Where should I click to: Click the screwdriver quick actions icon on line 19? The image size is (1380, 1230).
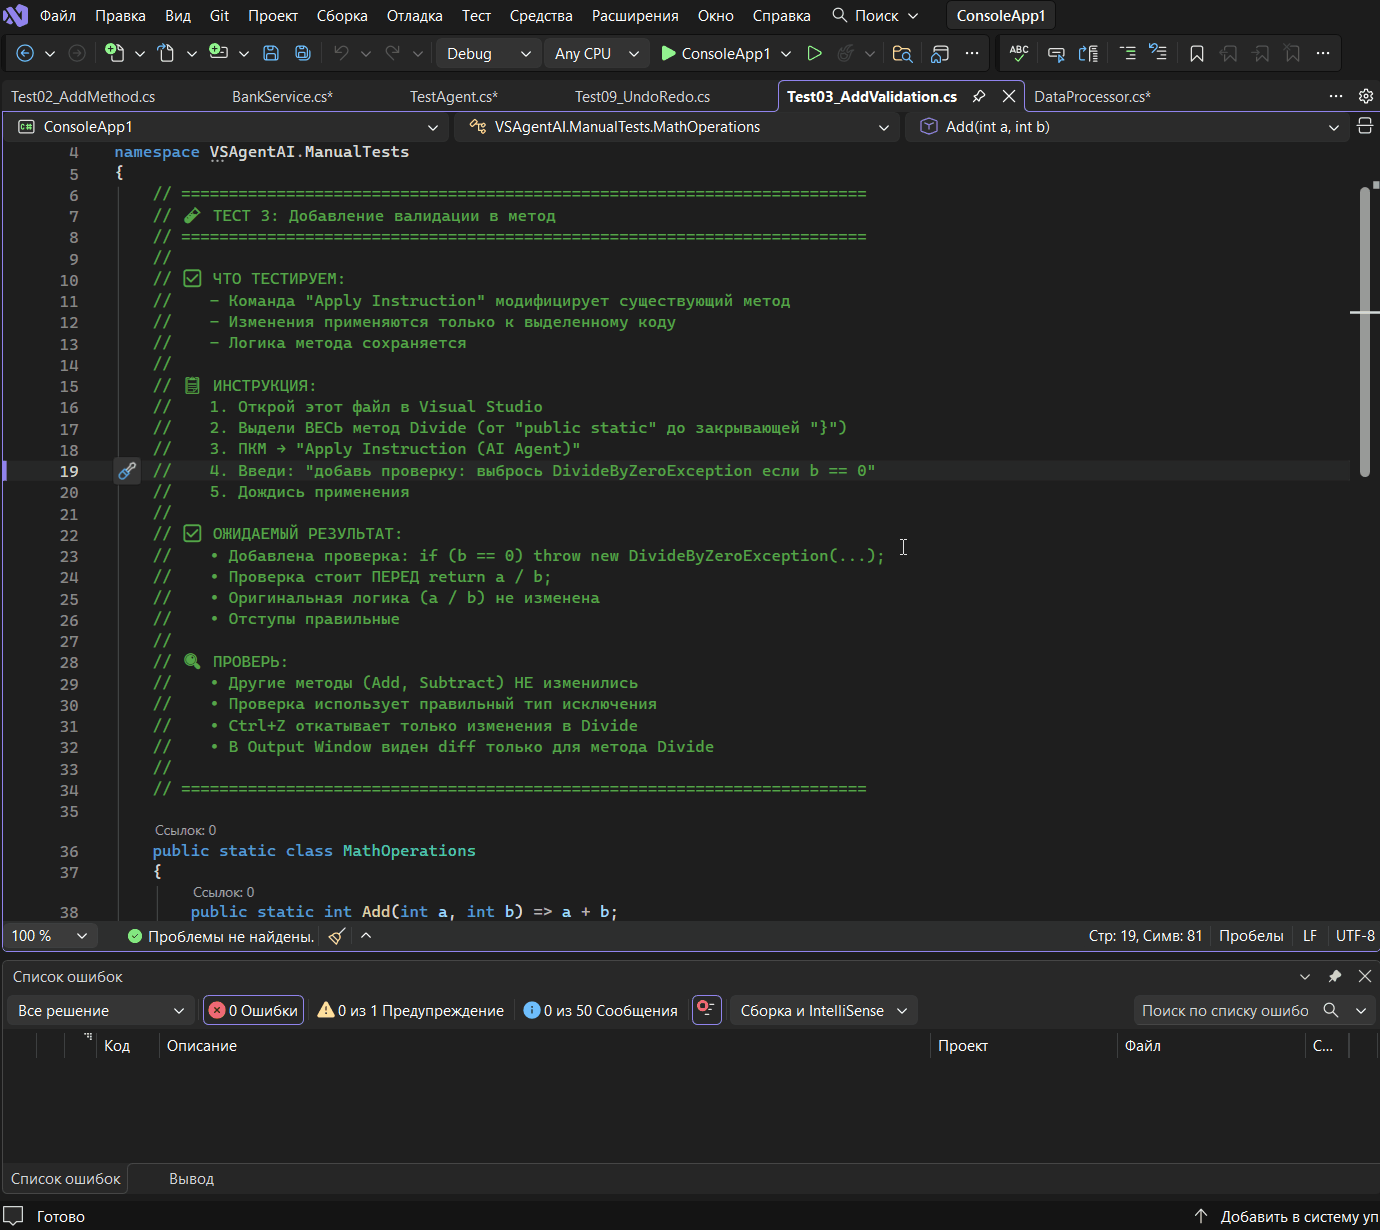(x=127, y=471)
